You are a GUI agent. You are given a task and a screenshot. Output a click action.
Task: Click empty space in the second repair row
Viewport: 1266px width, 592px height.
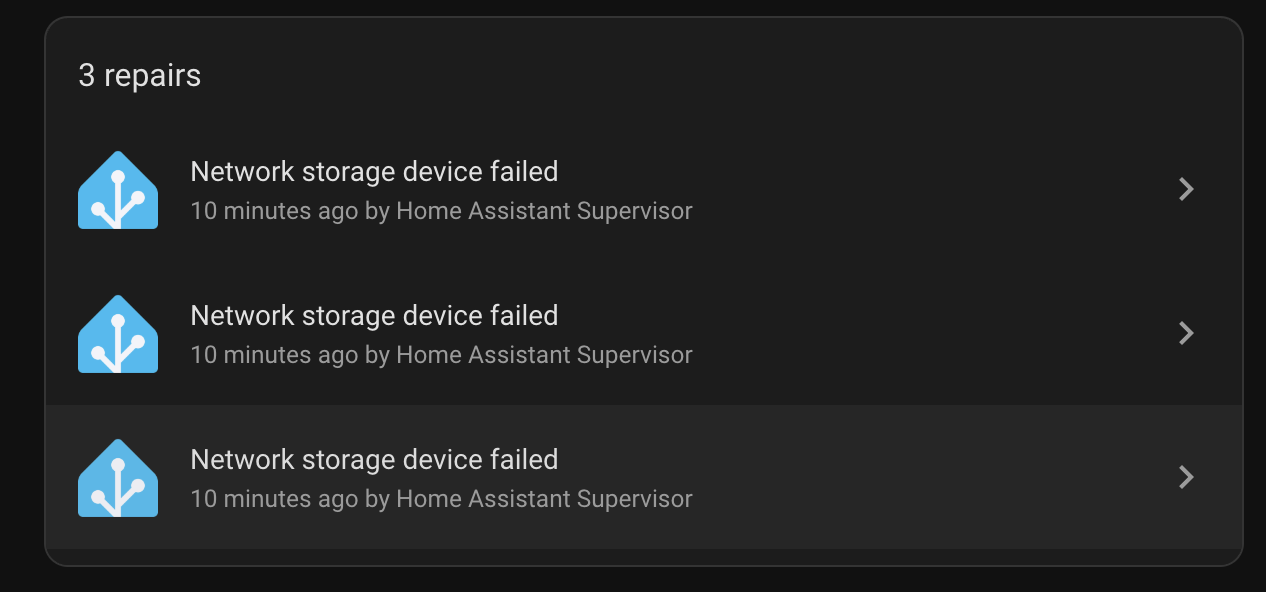pos(900,334)
